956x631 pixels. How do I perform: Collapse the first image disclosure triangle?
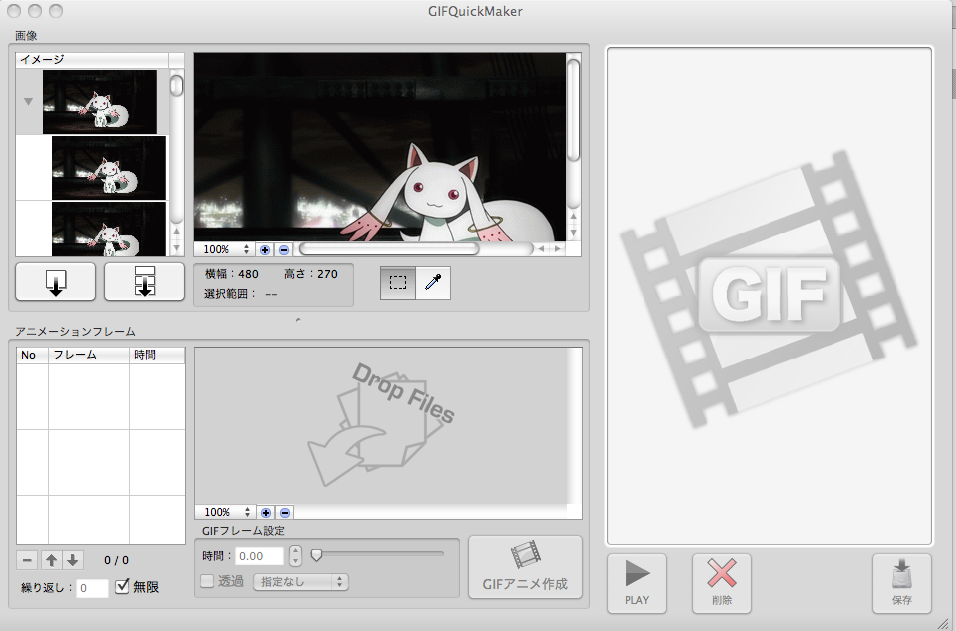(28, 102)
